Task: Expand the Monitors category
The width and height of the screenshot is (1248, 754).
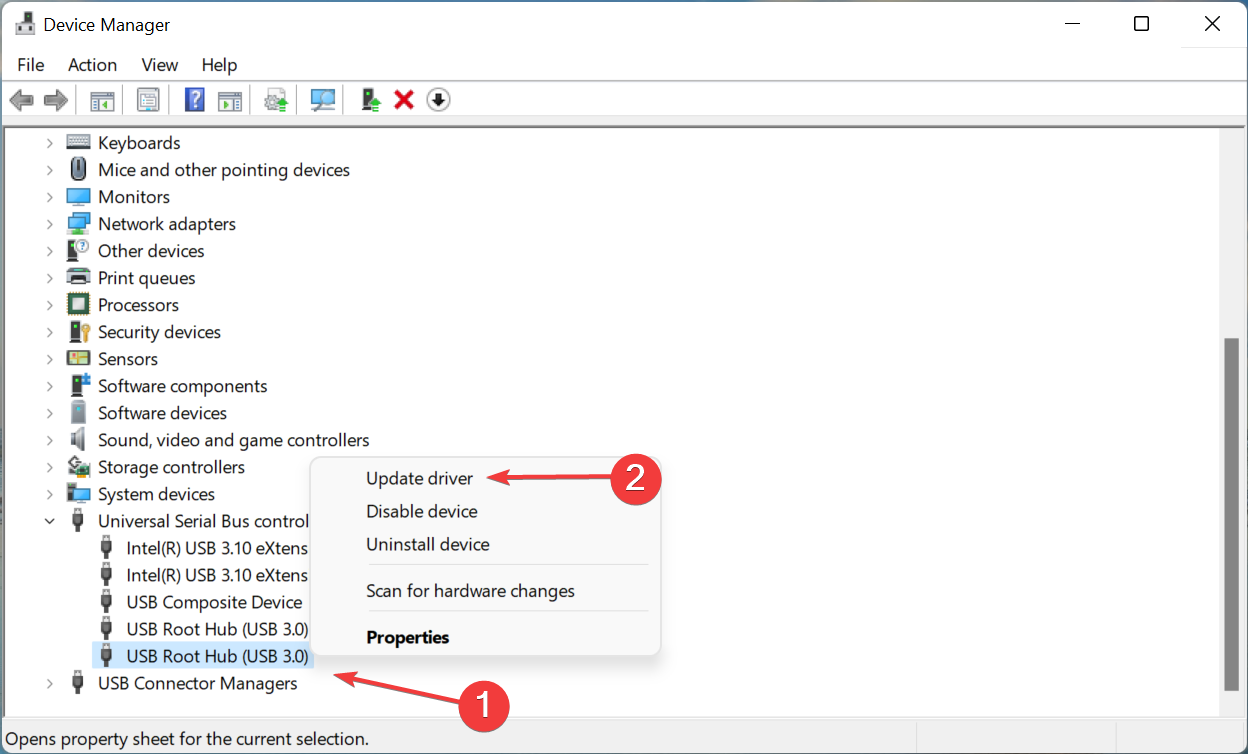Action: click(x=49, y=197)
